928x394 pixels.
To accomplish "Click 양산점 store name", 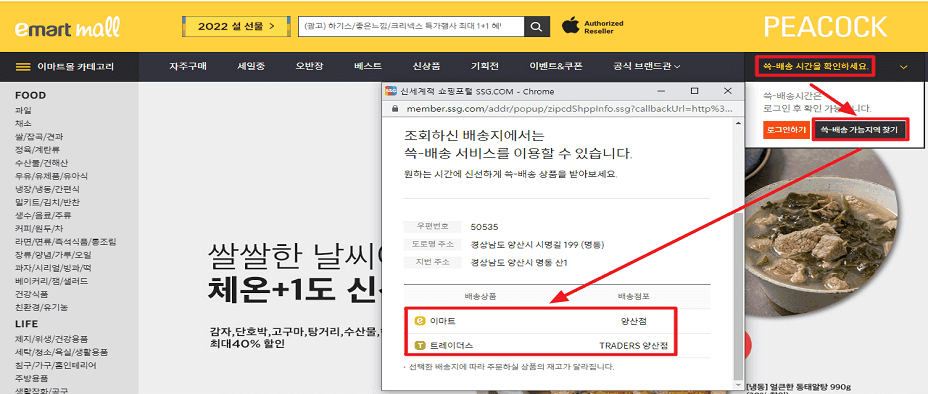I will point(633,321).
